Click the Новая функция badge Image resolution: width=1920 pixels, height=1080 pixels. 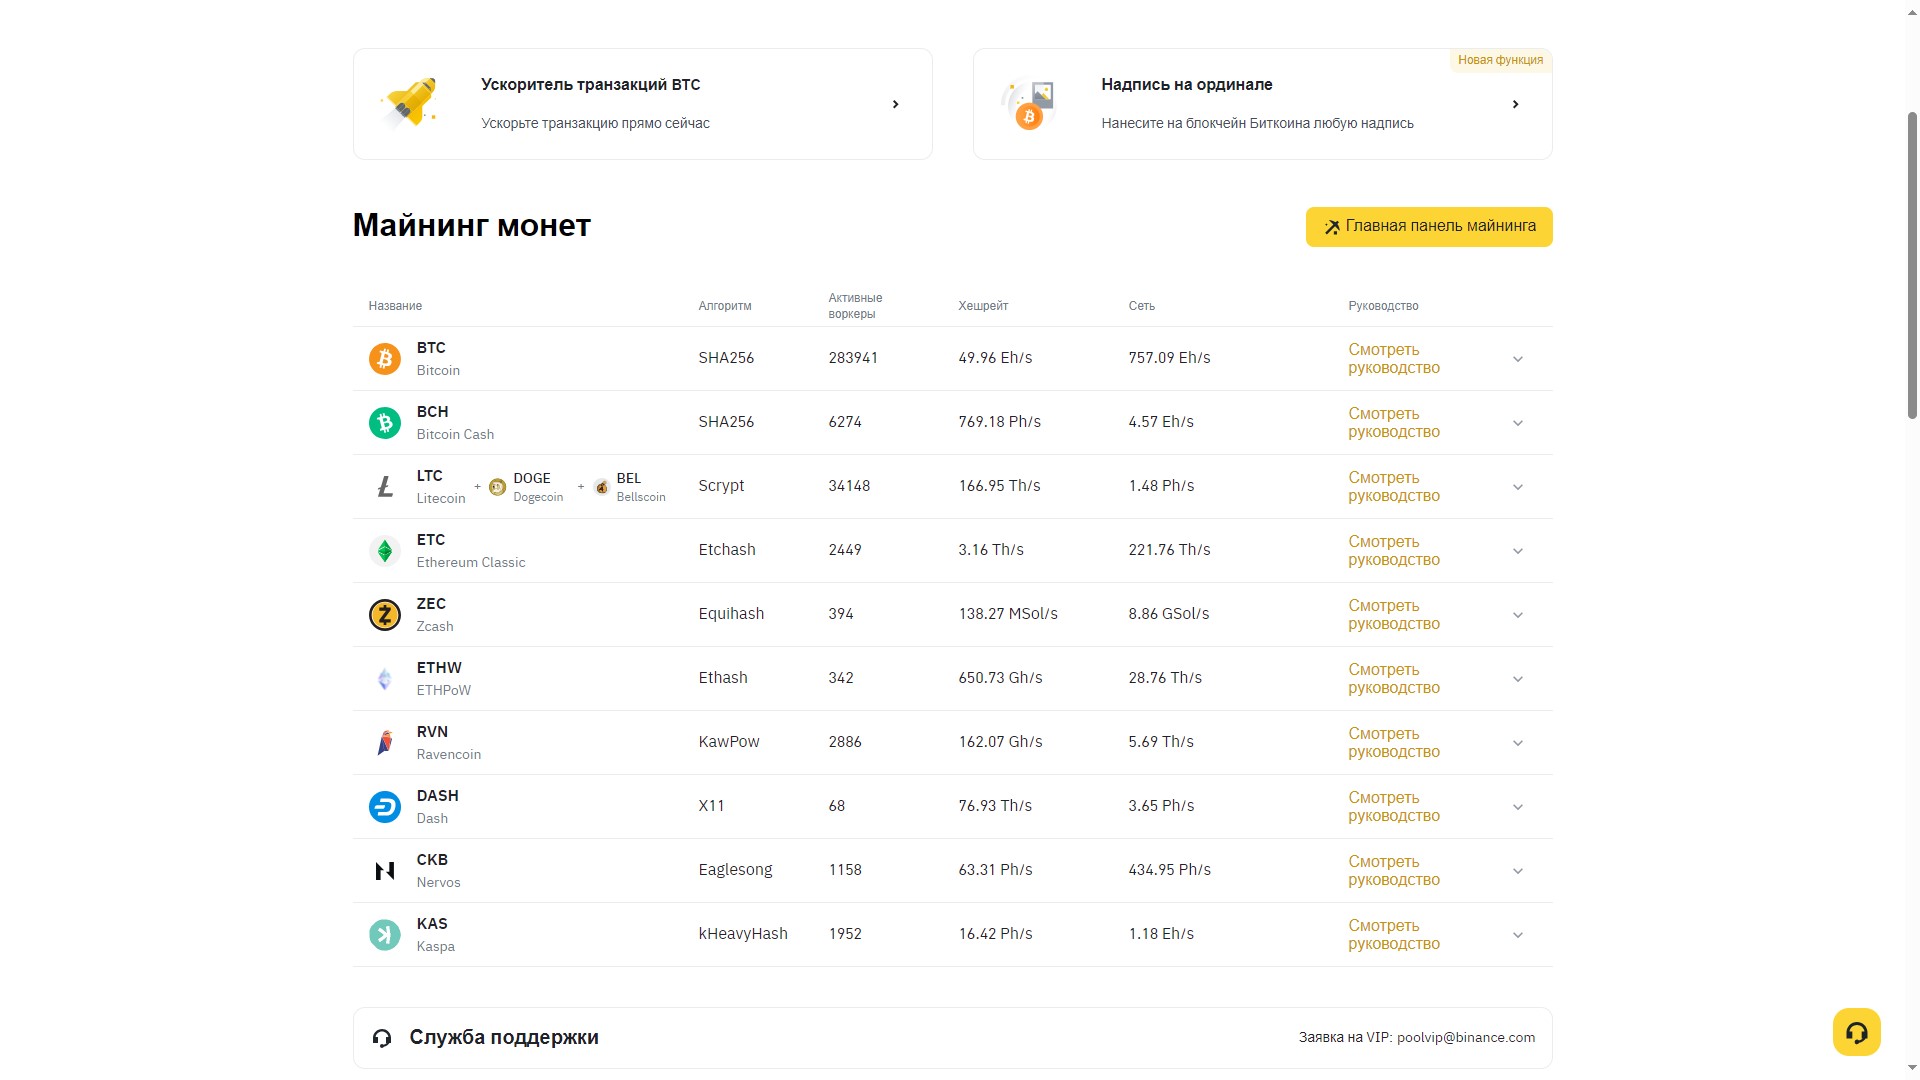pyautogui.click(x=1500, y=60)
